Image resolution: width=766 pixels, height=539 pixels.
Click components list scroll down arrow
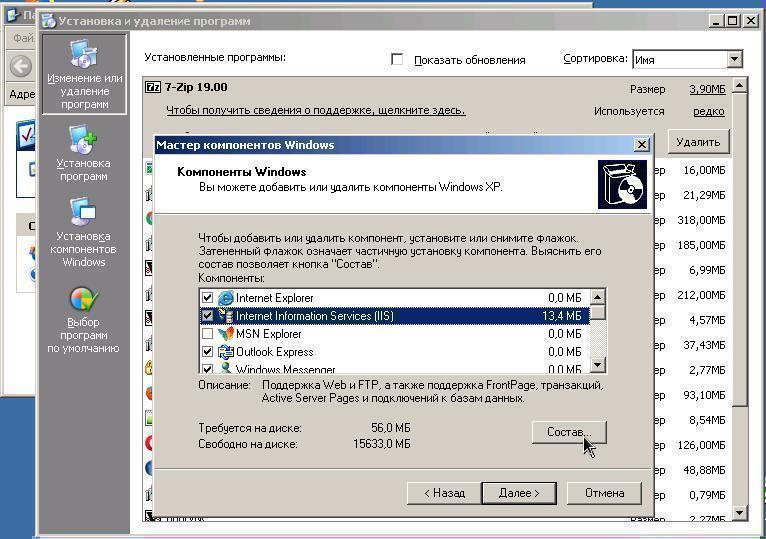click(597, 365)
